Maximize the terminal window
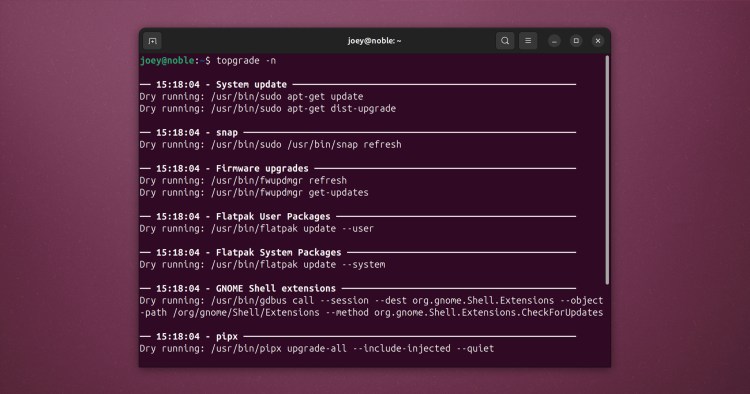 pos(576,41)
